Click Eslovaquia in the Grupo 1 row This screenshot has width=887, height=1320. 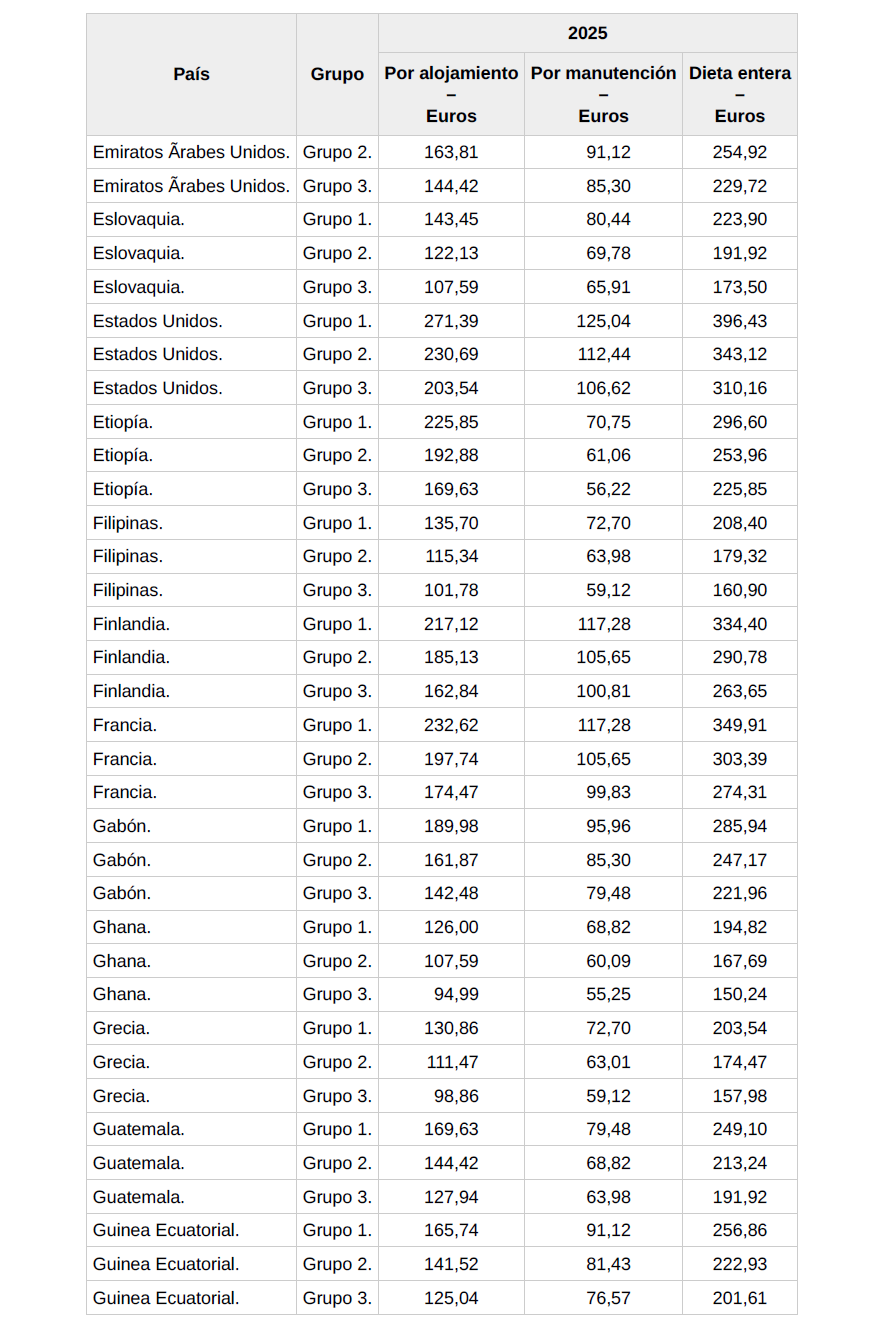(139, 220)
